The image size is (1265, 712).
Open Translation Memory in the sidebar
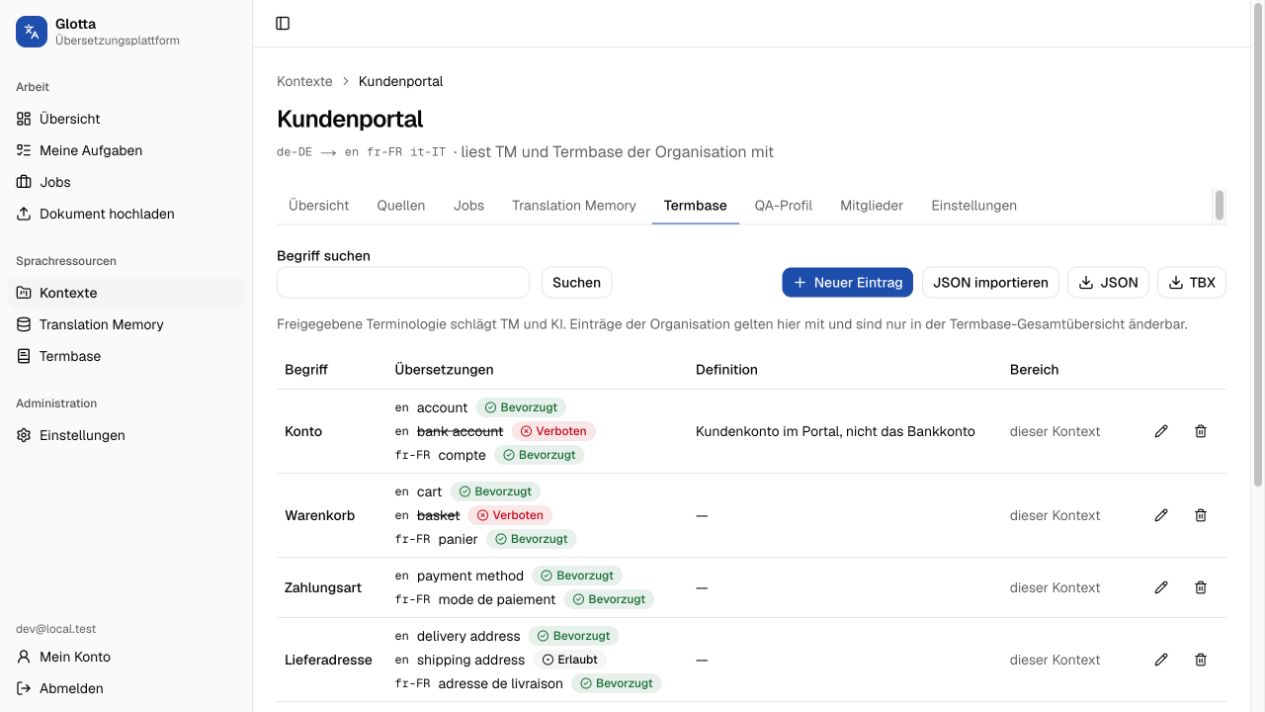click(126, 324)
